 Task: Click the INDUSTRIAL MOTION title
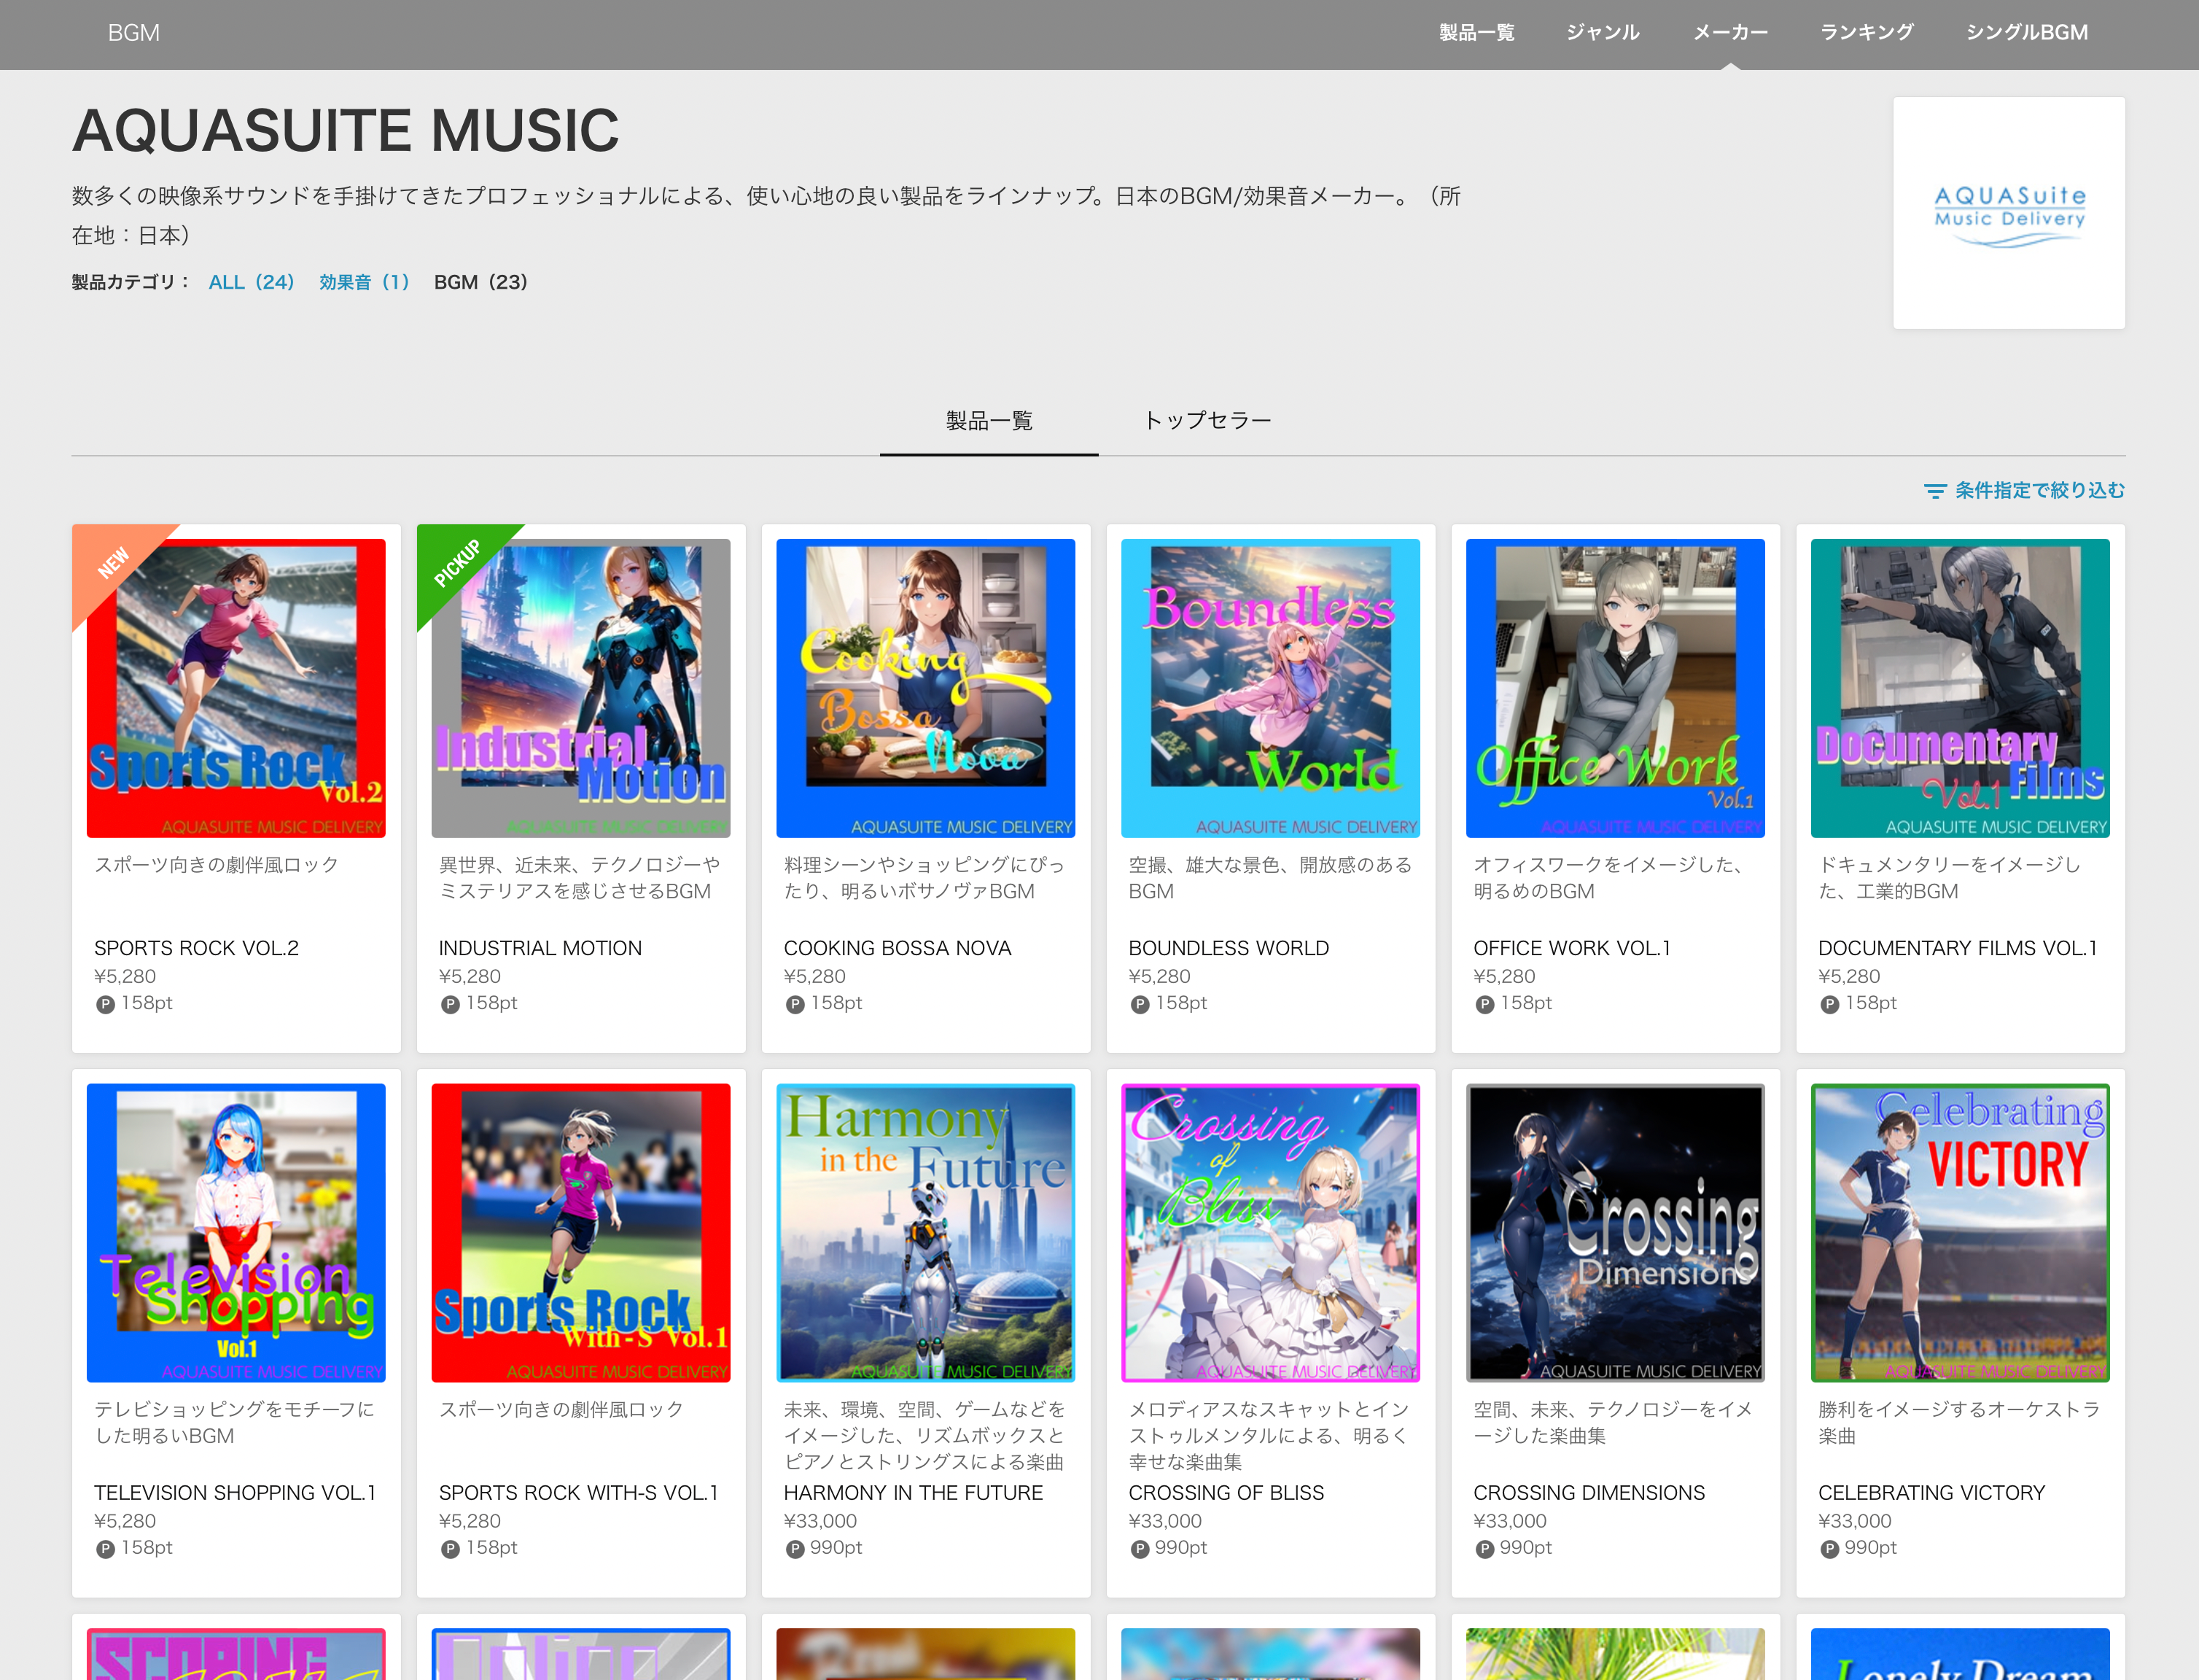pyautogui.click(x=540, y=948)
